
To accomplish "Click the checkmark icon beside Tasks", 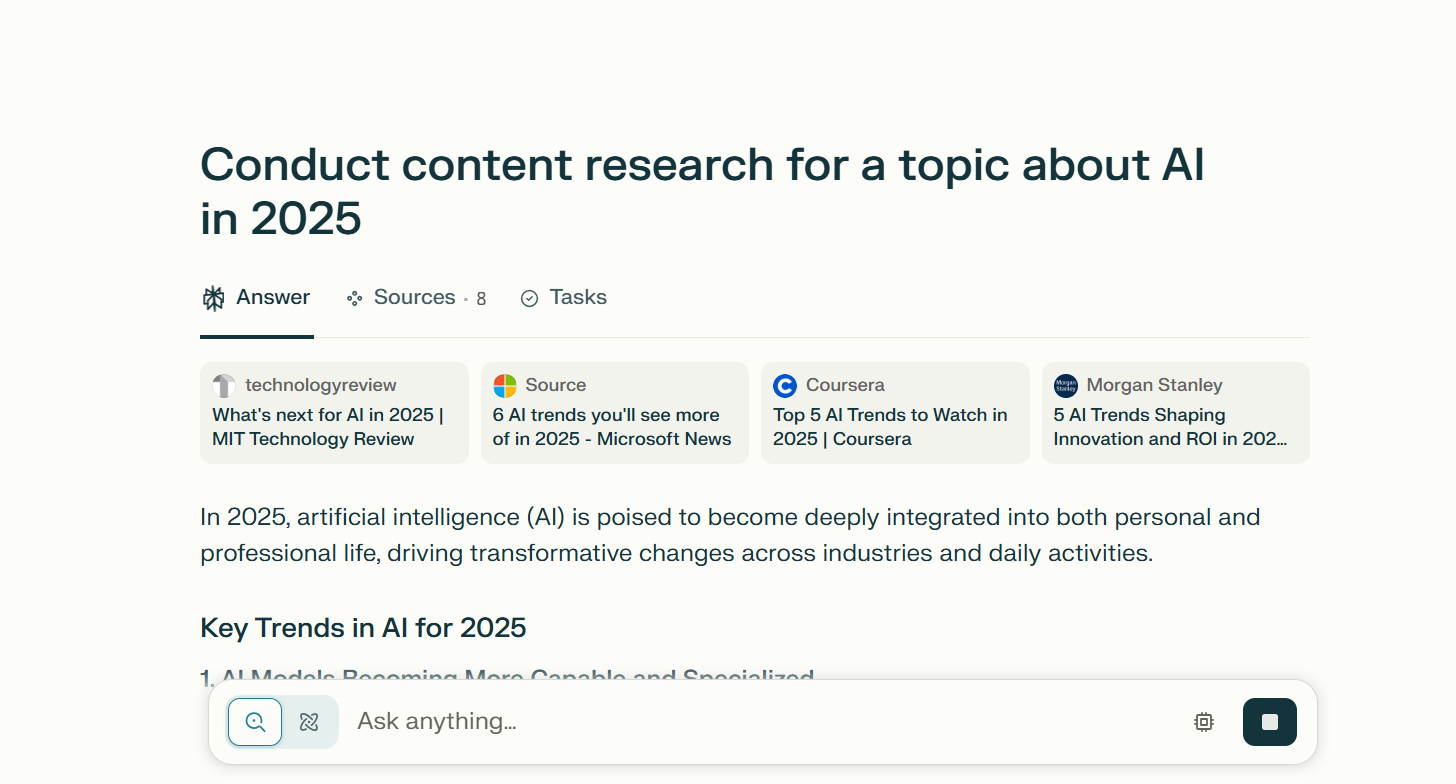I will click(529, 297).
